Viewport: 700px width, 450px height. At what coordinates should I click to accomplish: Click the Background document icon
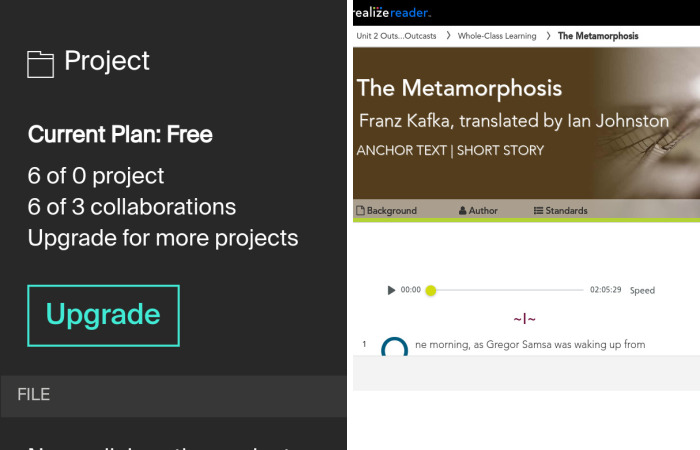tap(361, 211)
